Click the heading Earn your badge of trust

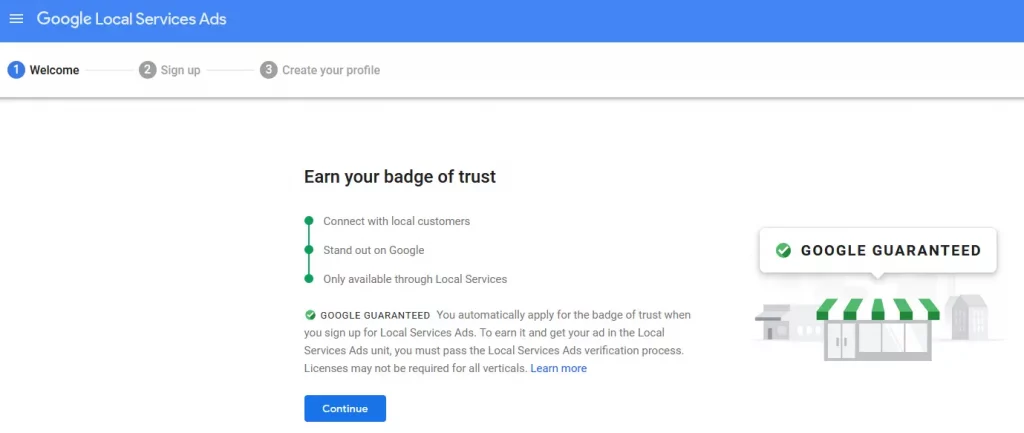coord(400,176)
